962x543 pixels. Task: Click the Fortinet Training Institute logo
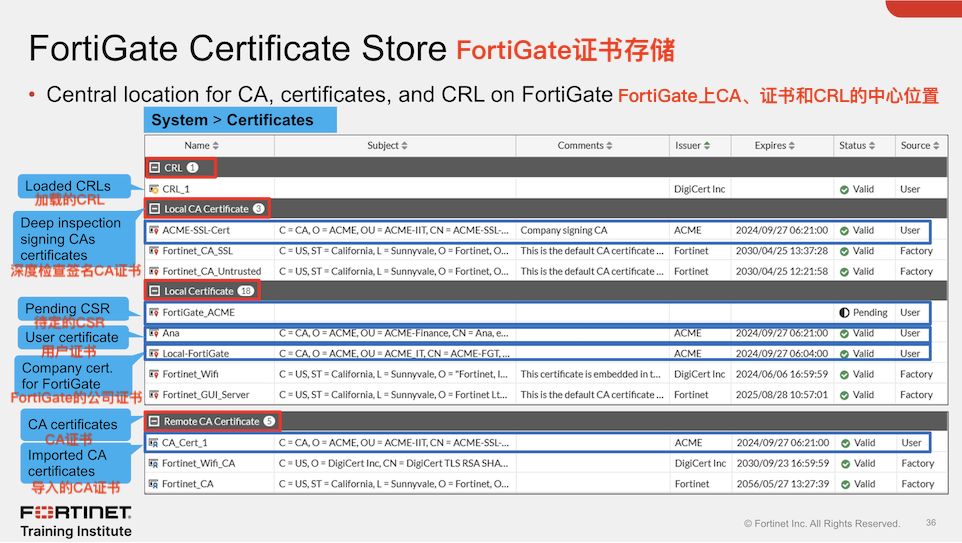coord(76,522)
